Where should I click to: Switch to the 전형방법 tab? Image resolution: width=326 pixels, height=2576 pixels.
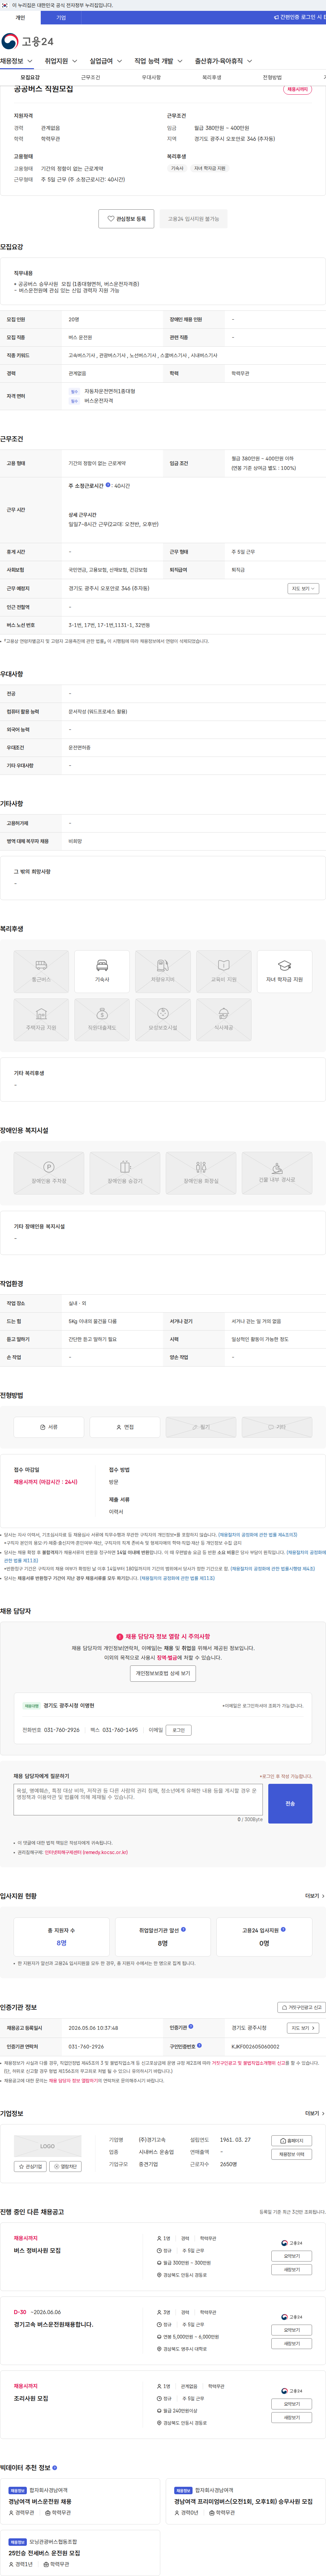272,77
